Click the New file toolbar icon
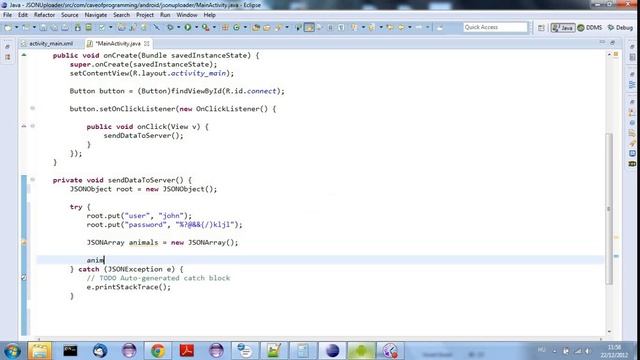Viewport: 640px width, 360px height. 8,27
